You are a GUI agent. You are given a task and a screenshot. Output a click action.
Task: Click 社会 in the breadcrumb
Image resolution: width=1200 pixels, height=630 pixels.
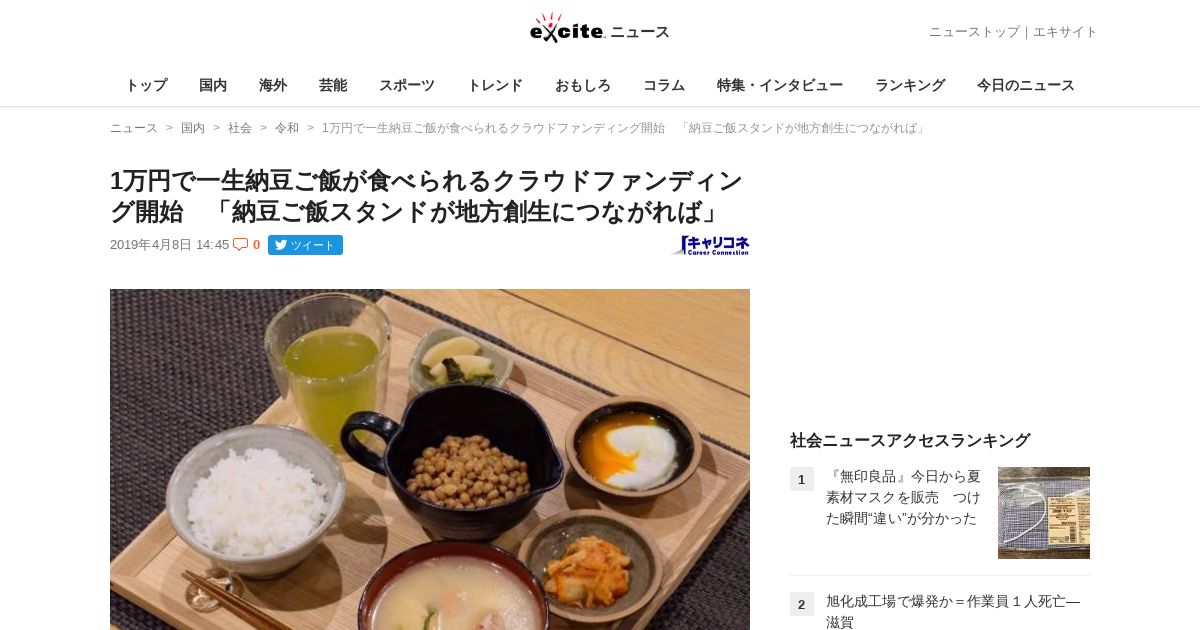pos(240,128)
